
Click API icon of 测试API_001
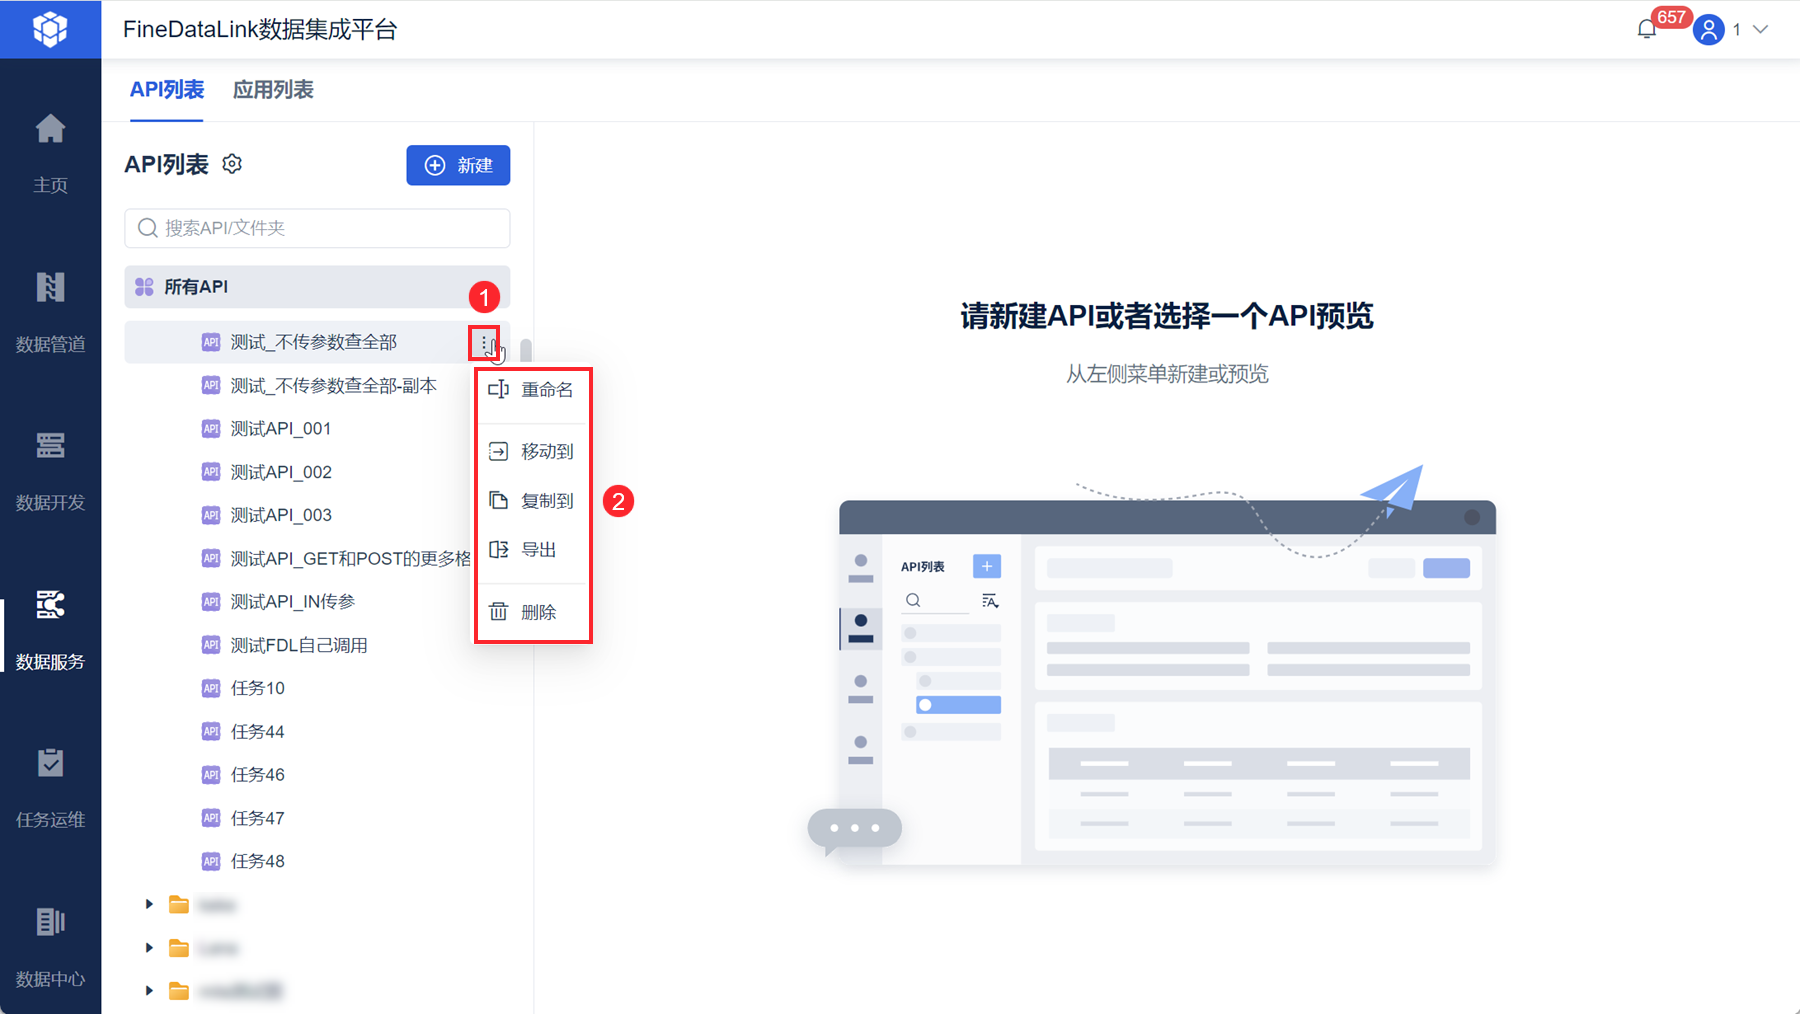pyautogui.click(x=211, y=429)
